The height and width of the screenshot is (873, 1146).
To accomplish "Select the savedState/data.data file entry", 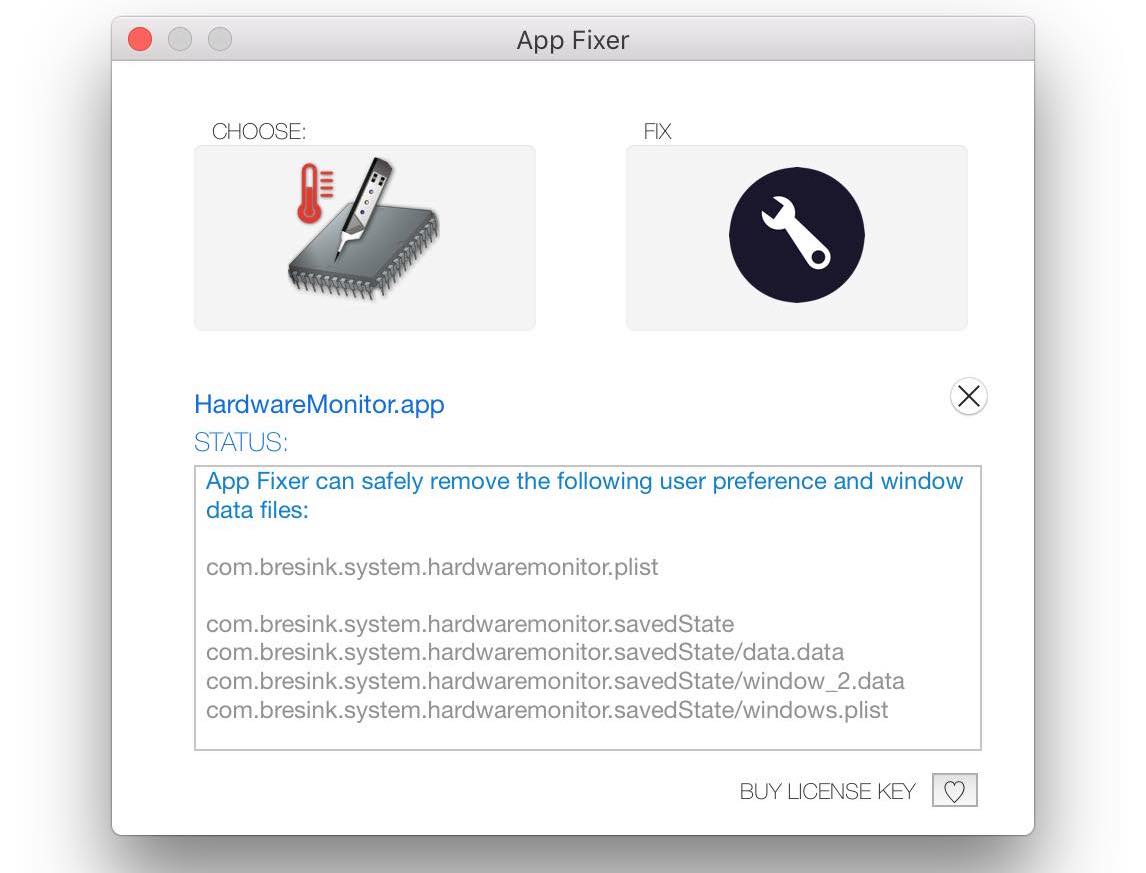I will 523,652.
